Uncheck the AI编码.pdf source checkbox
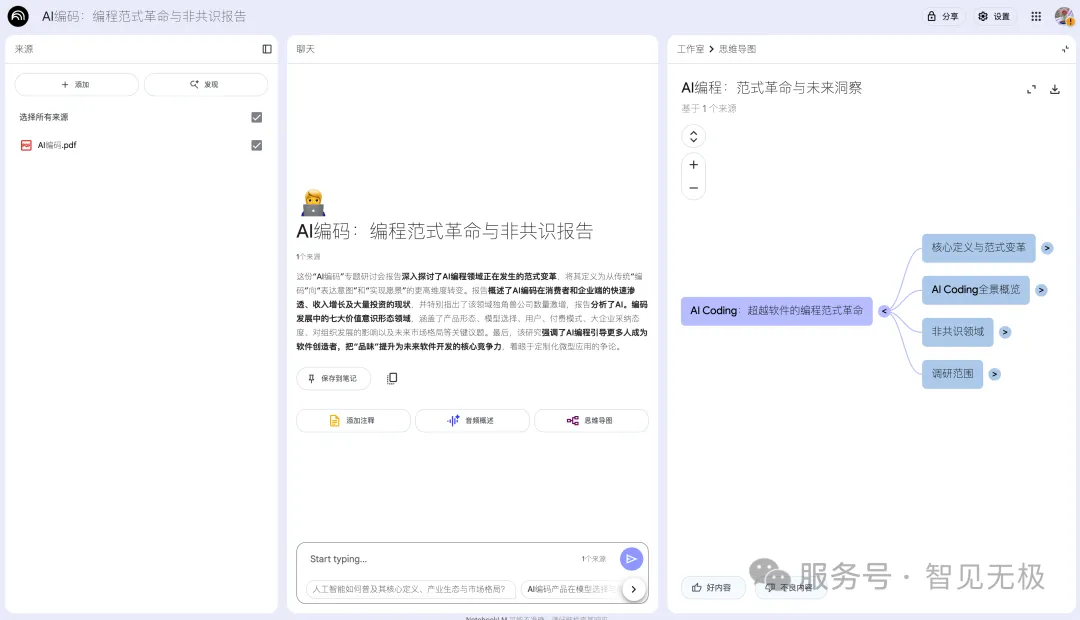Image resolution: width=1080 pixels, height=620 pixels. [257, 145]
